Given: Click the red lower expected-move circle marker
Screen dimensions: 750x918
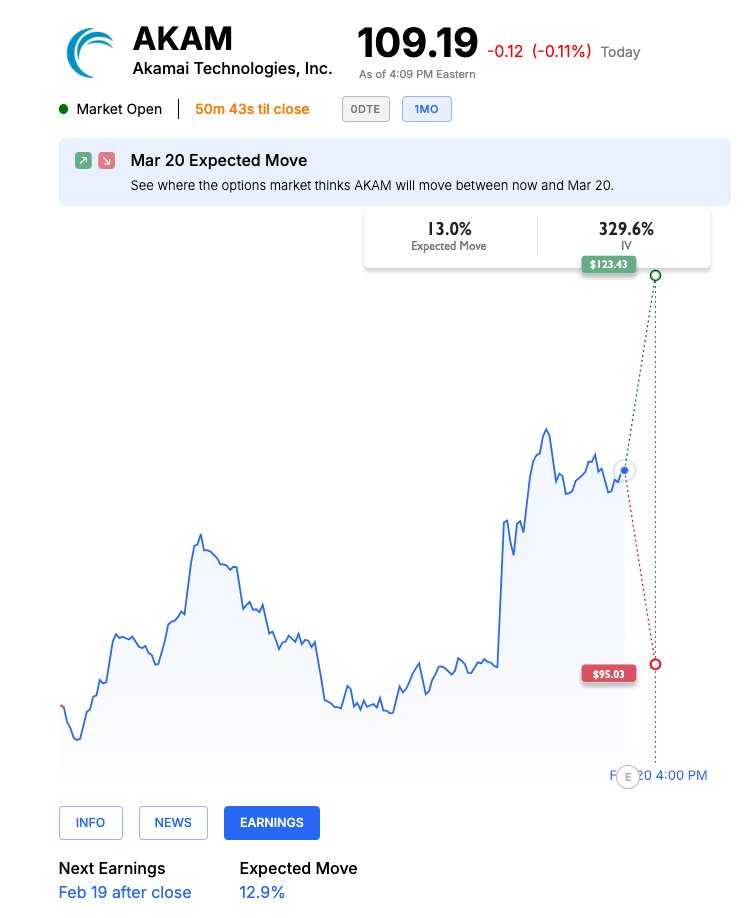Looking at the screenshot, I should pos(656,664).
